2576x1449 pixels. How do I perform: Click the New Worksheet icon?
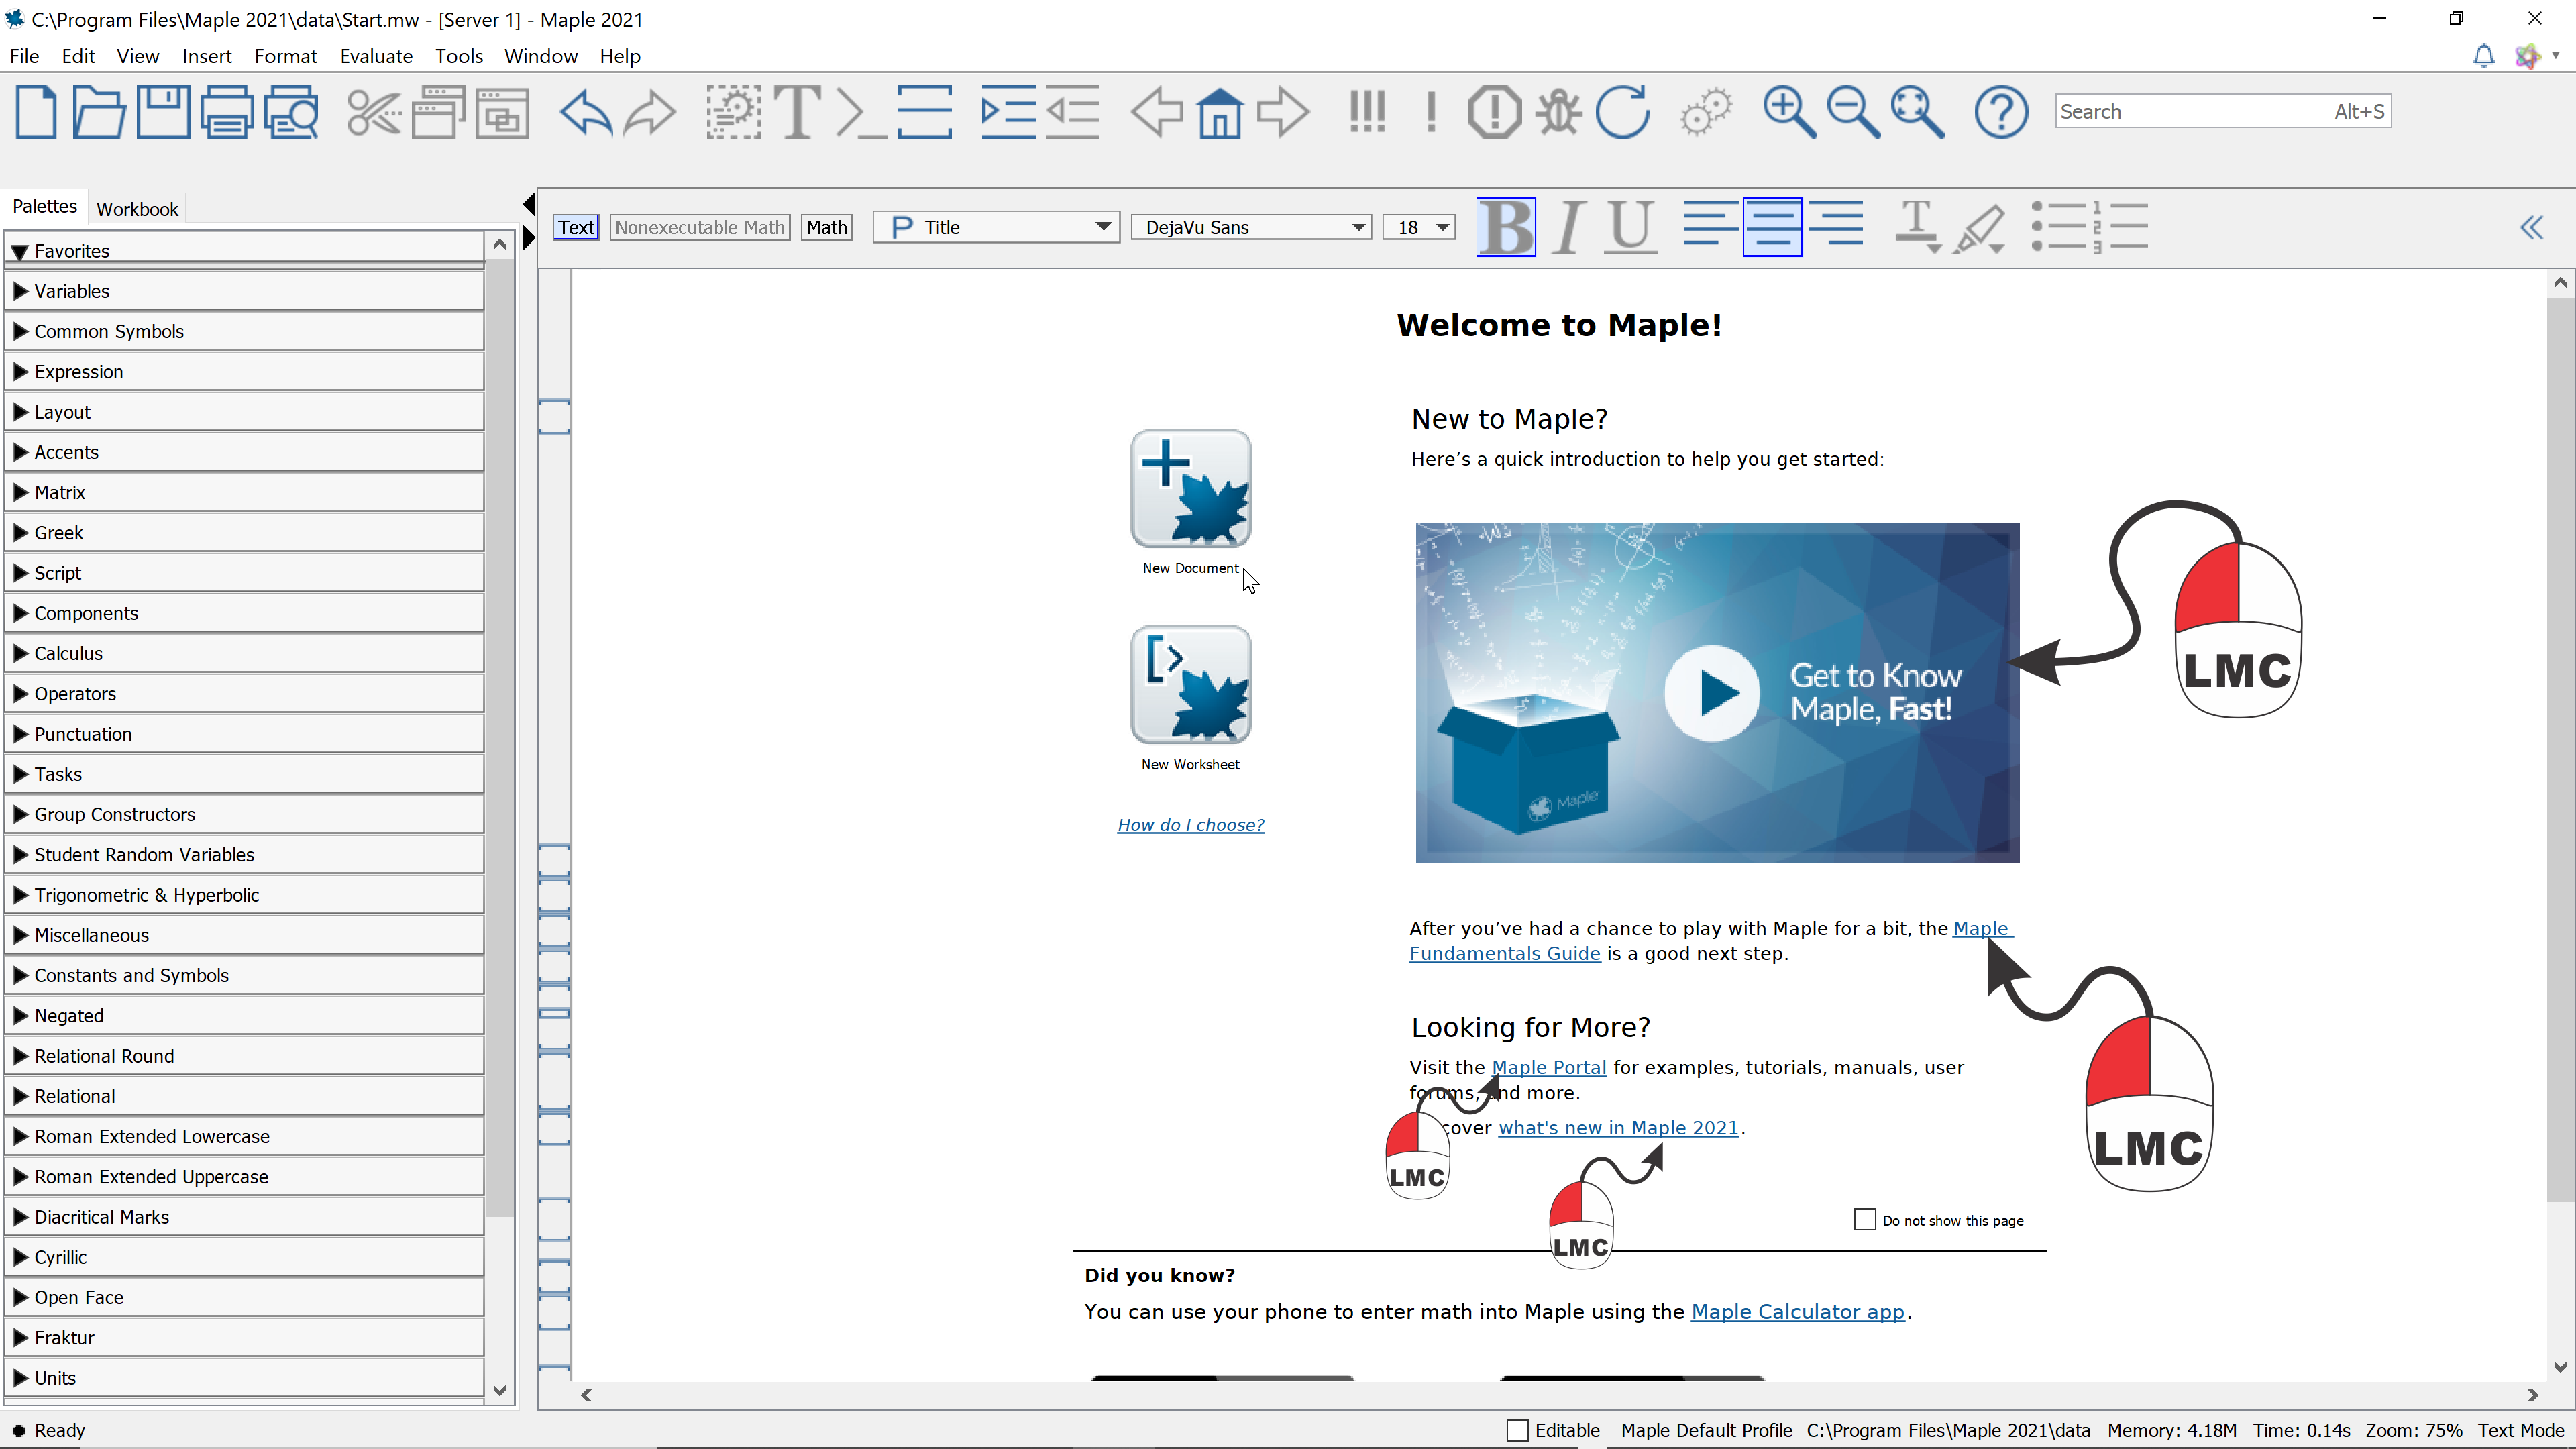1190,685
